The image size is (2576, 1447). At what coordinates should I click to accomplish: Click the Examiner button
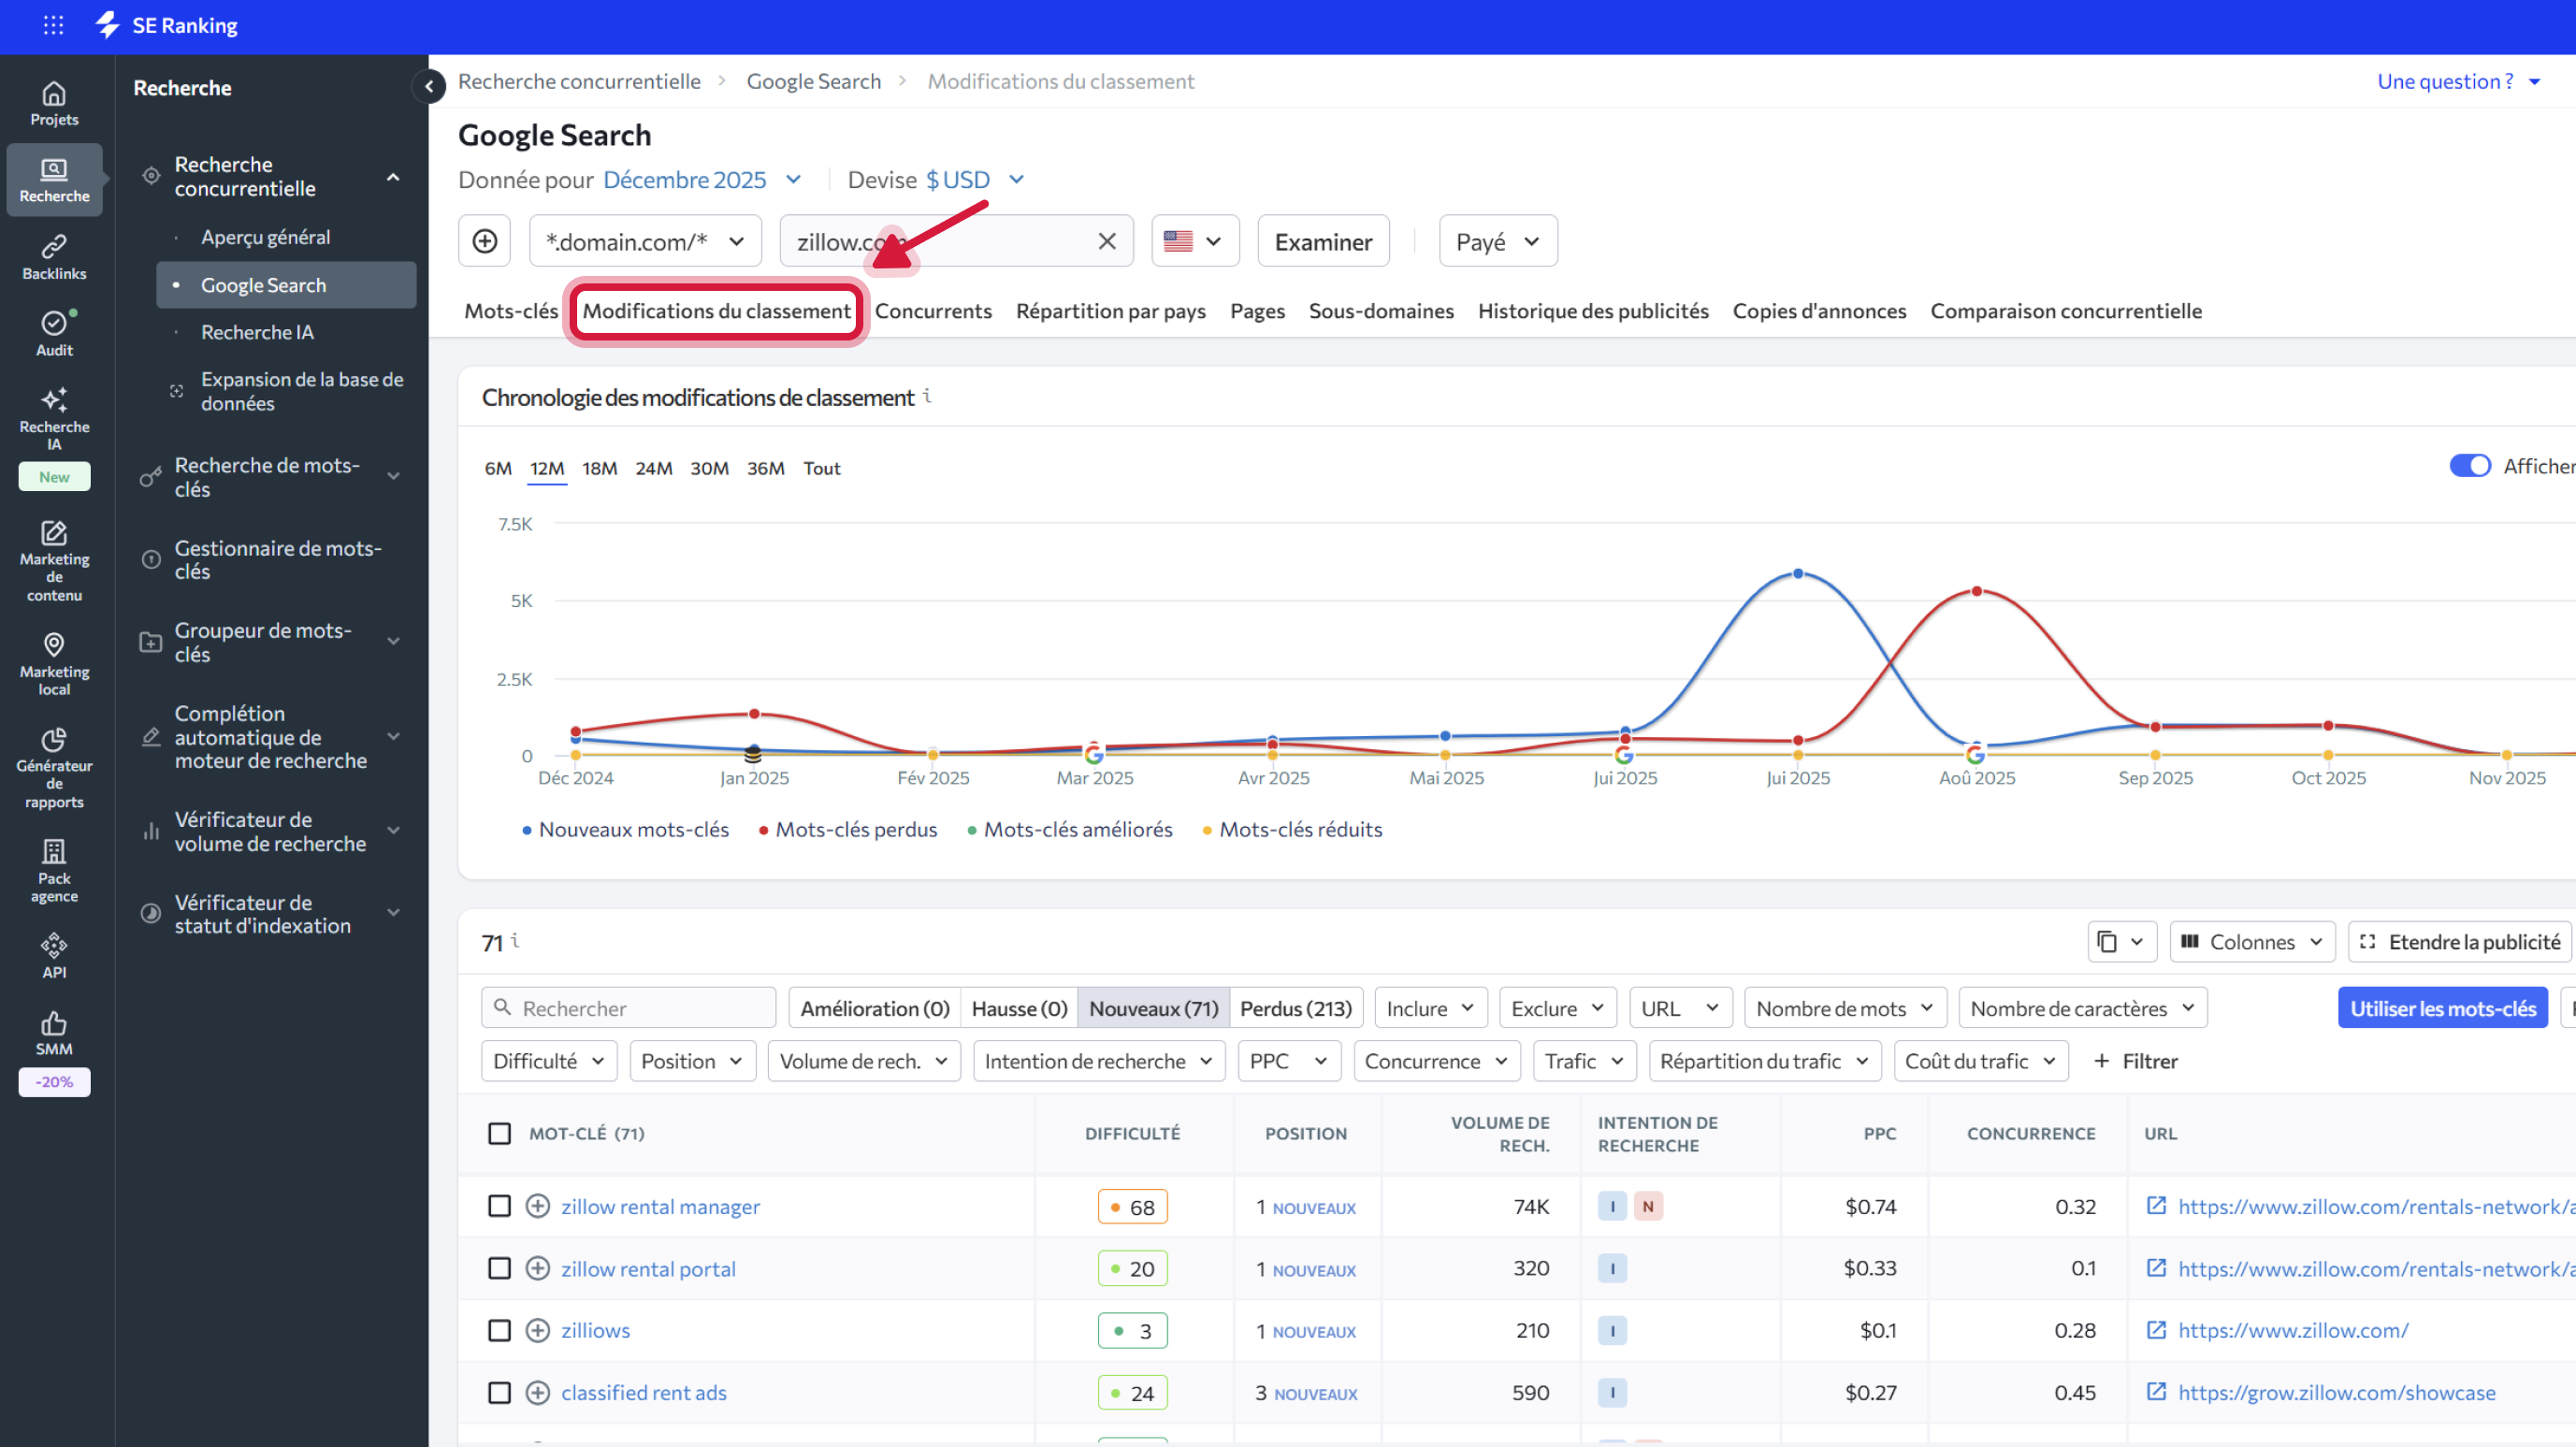[1322, 241]
